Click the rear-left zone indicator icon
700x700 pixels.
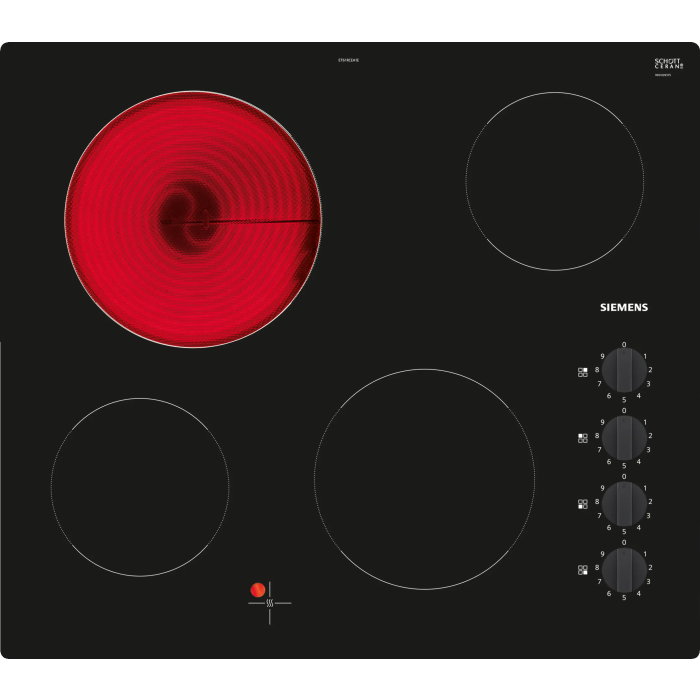(x=582, y=437)
